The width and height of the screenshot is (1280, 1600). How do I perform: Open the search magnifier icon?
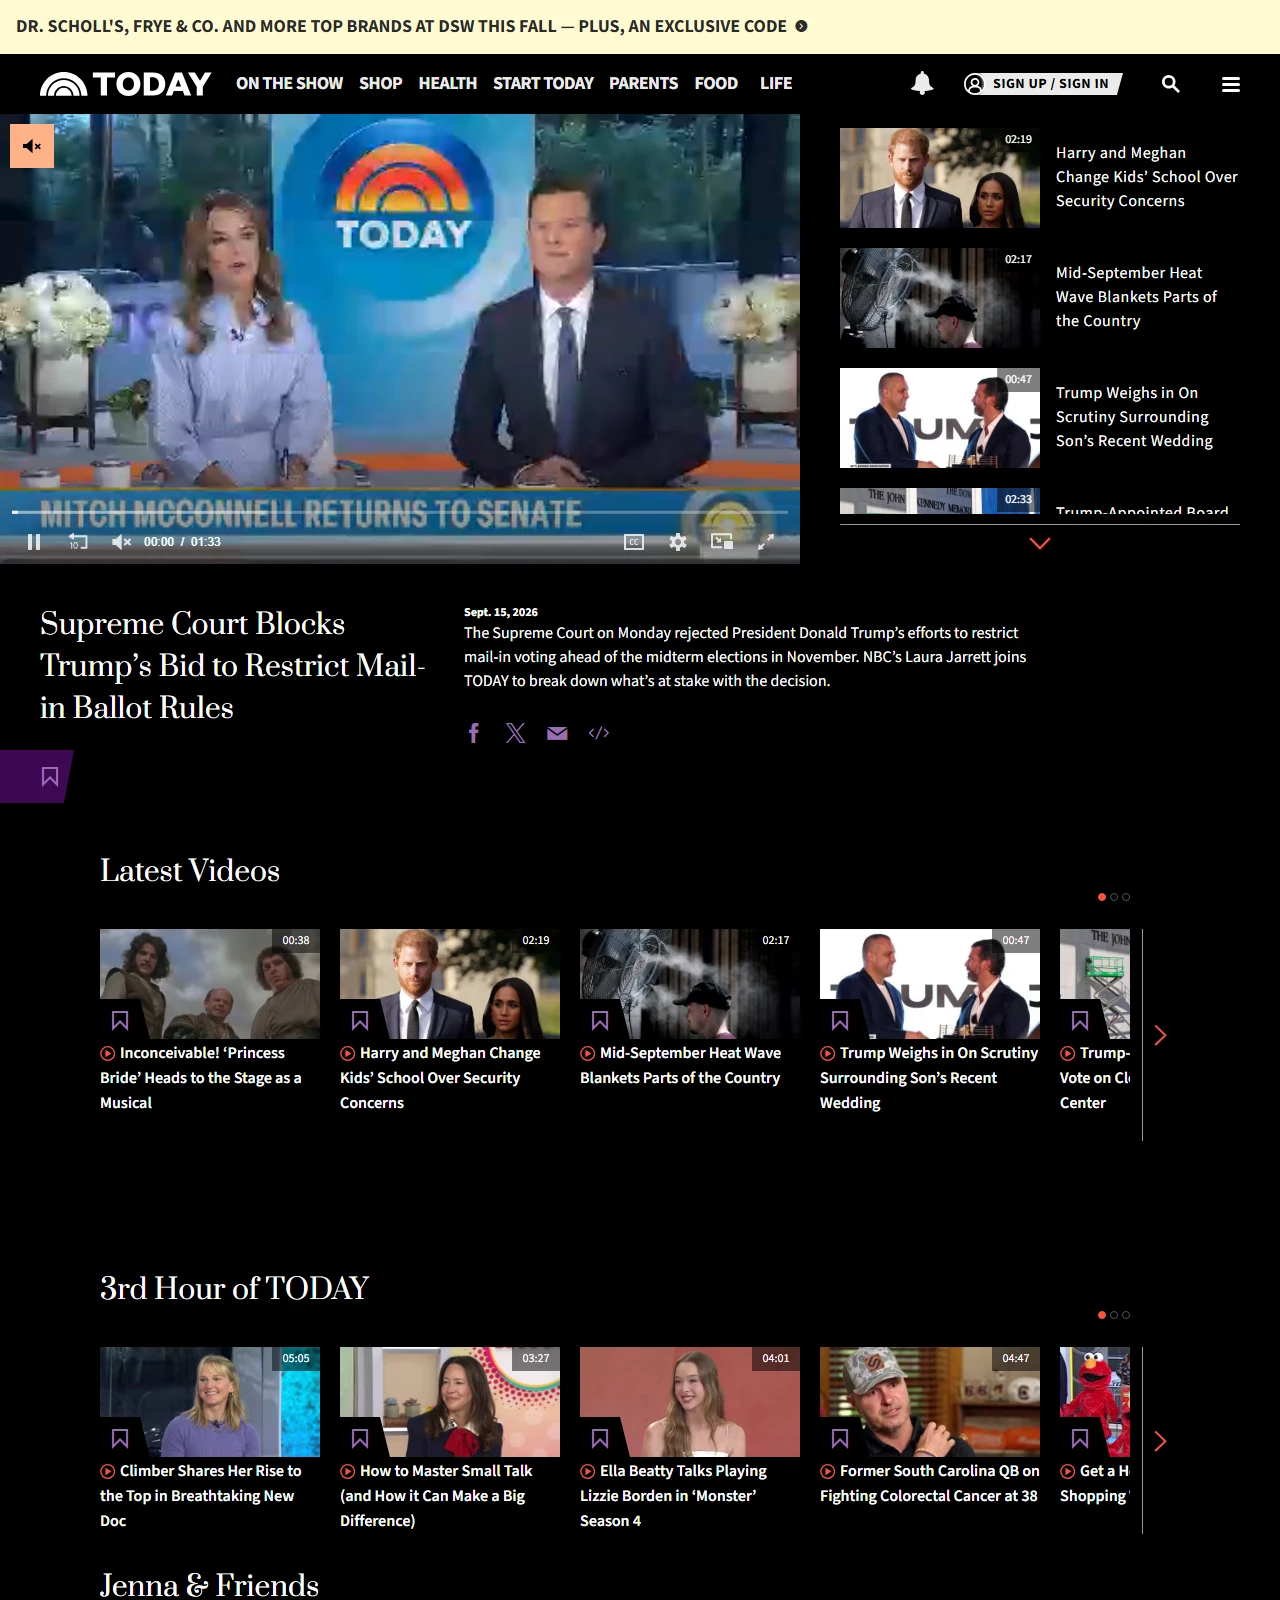(1170, 84)
